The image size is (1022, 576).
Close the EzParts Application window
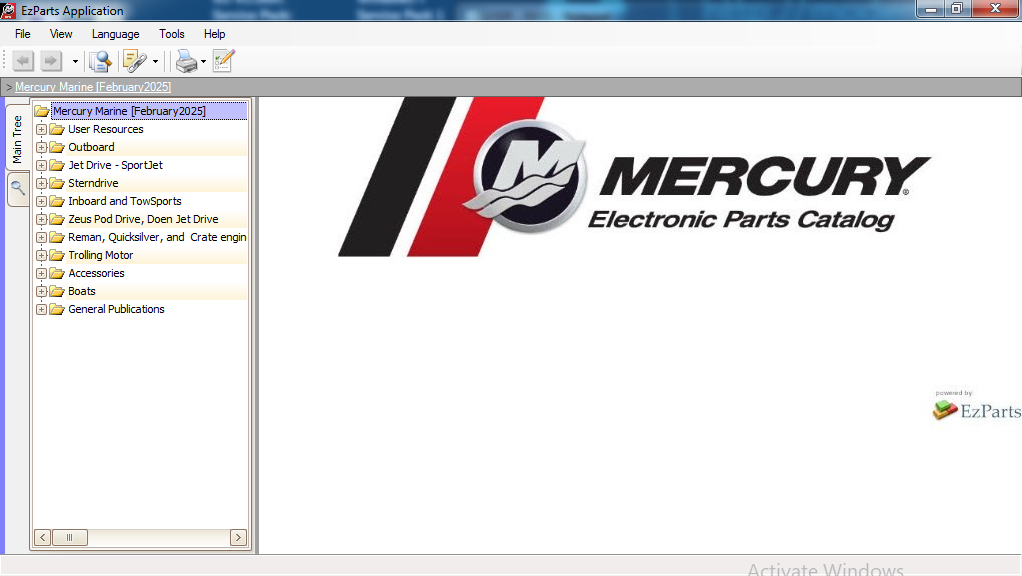pos(995,9)
